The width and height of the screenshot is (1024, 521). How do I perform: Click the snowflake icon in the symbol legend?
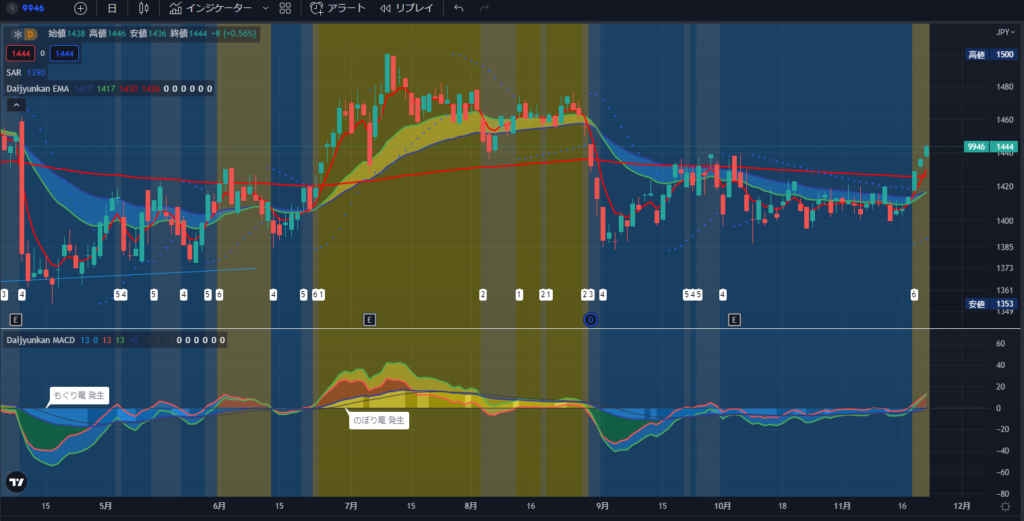coord(16,34)
